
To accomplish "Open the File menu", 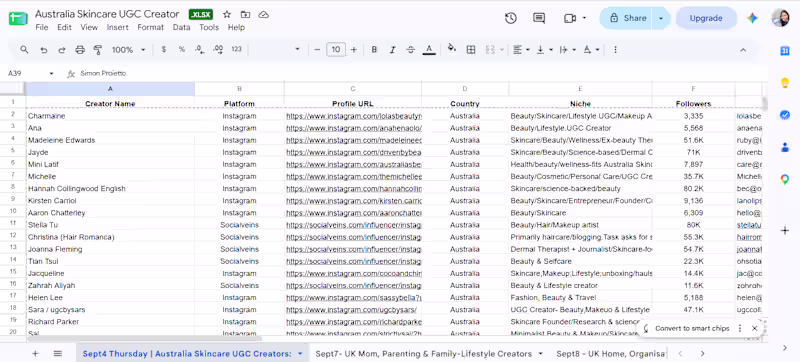I will [x=42, y=28].
